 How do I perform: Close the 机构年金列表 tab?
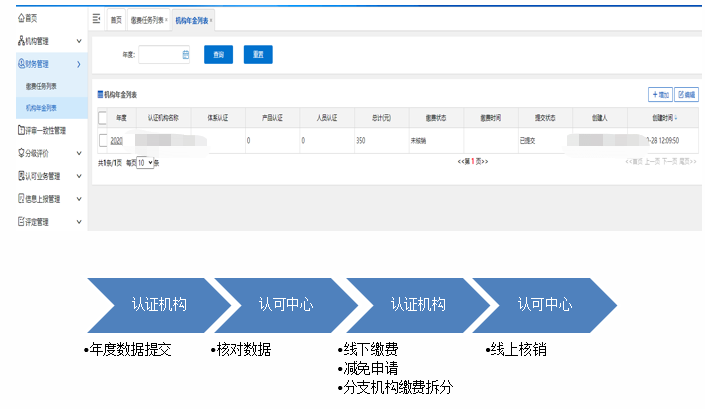211,20
